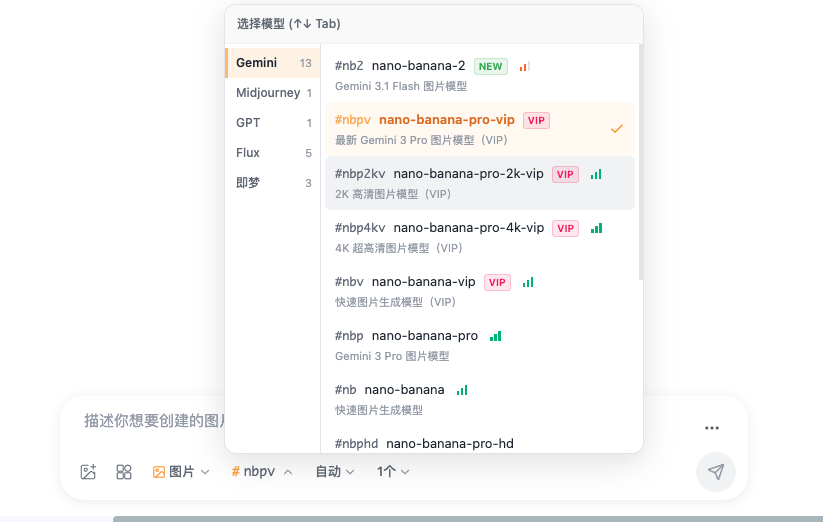823x522 pixels.
Task: Click VIP badge on nano-banana-pro-vip
Action: [x=536, y=120]
